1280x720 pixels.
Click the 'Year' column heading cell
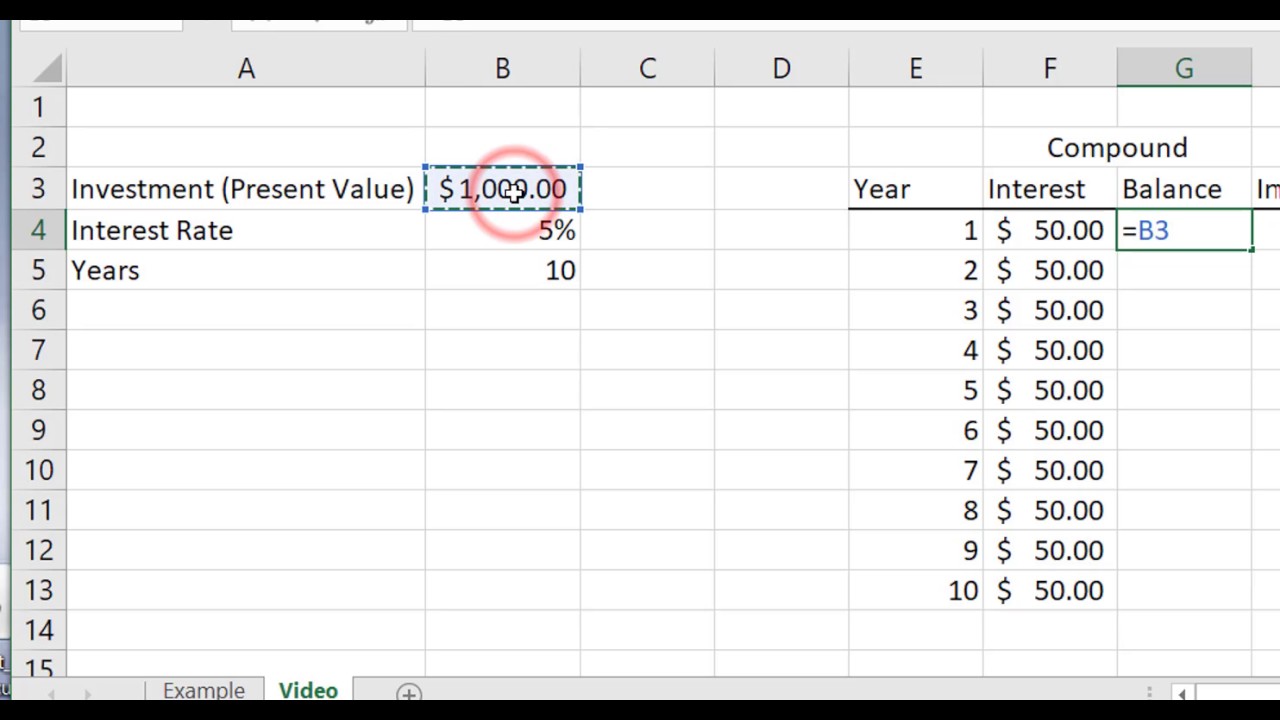pos(915,189)
